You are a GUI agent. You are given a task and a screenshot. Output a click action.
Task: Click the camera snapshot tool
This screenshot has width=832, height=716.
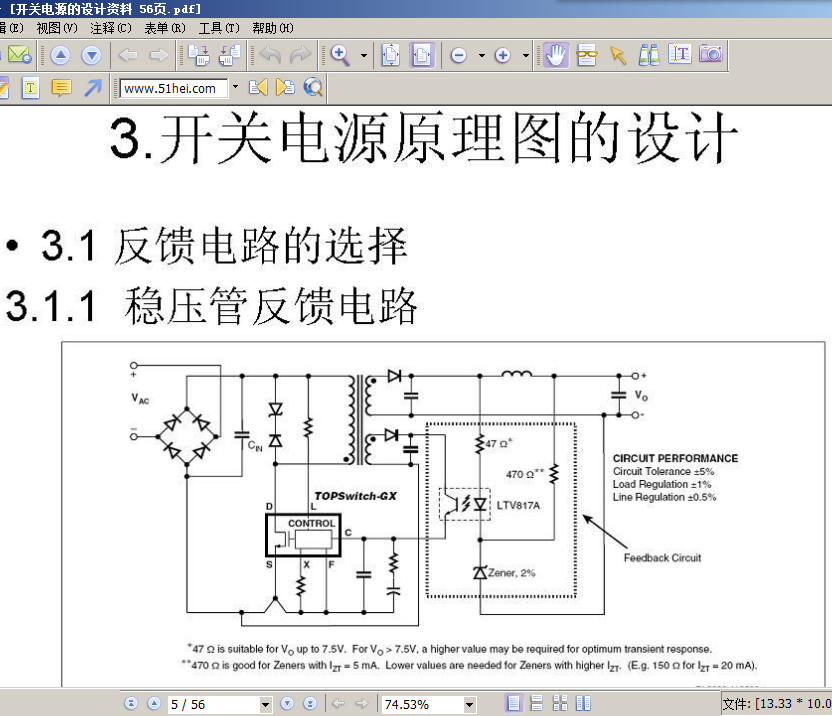[711, 54]
